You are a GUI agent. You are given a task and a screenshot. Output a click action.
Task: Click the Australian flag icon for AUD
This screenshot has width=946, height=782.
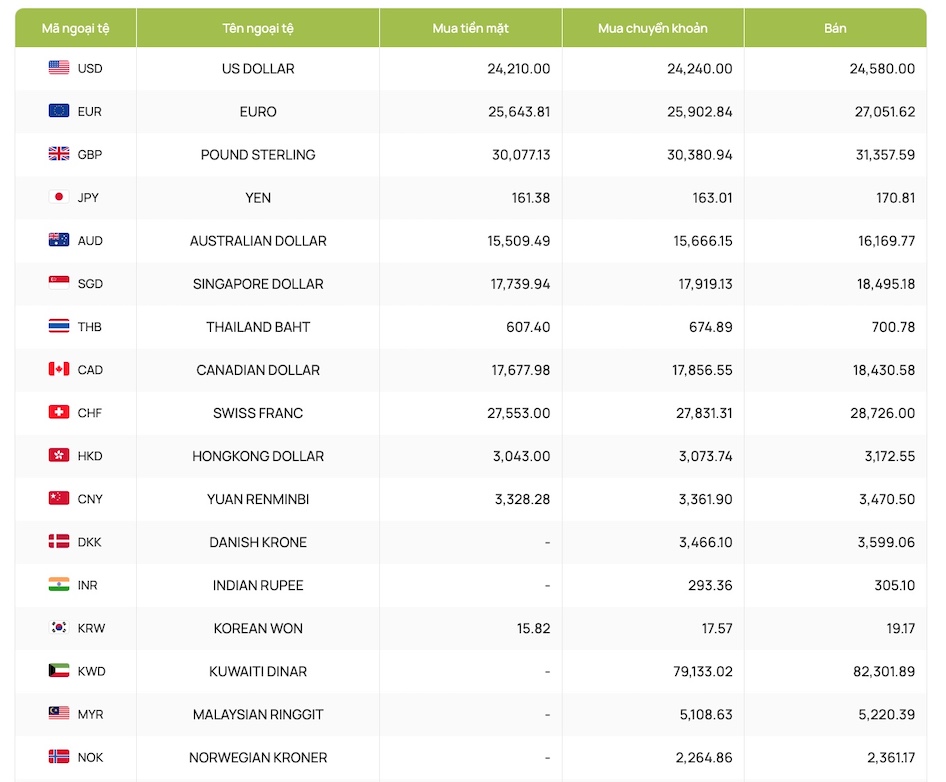pyautogui.click(x=59, y=240)
